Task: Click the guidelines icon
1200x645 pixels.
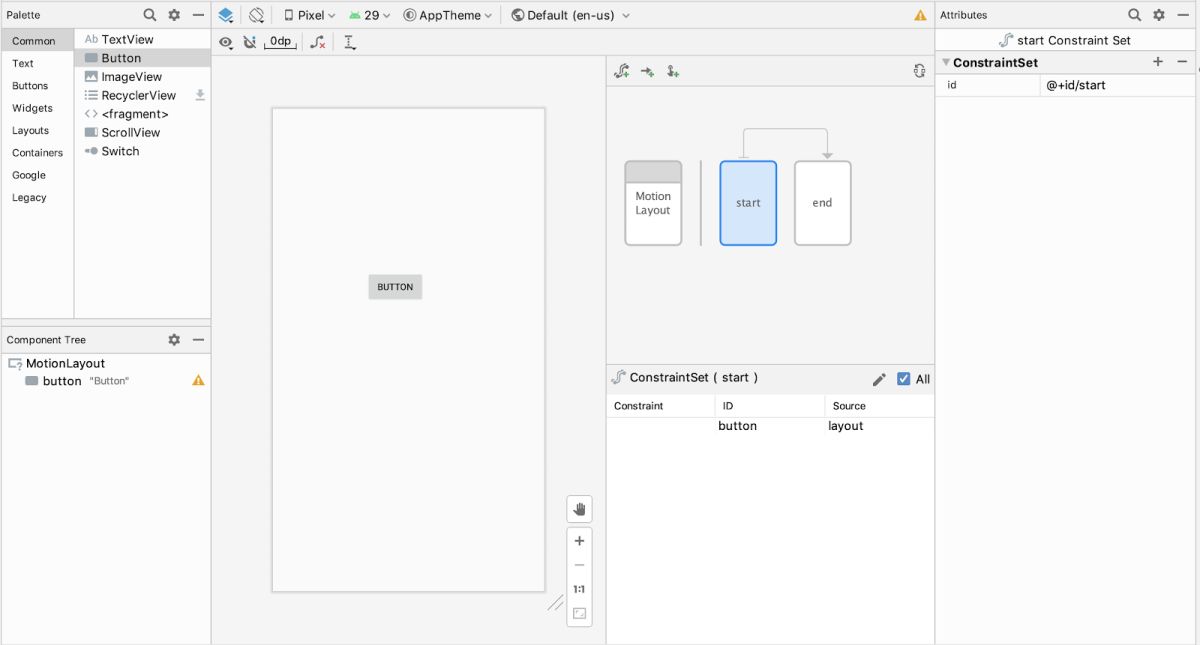Action: pyautogui.click(x=349, y=42)
